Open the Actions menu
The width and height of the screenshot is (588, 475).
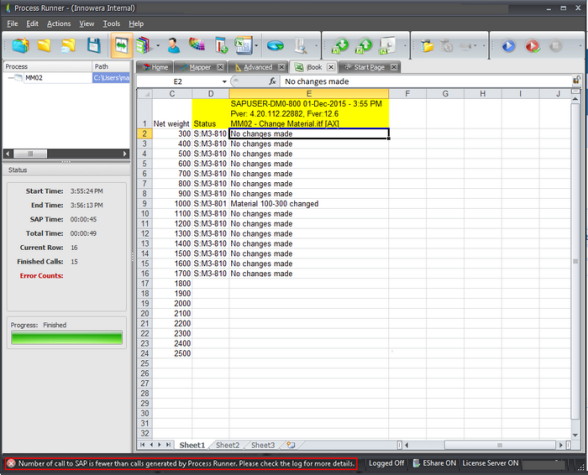click(x=58, y=24)
